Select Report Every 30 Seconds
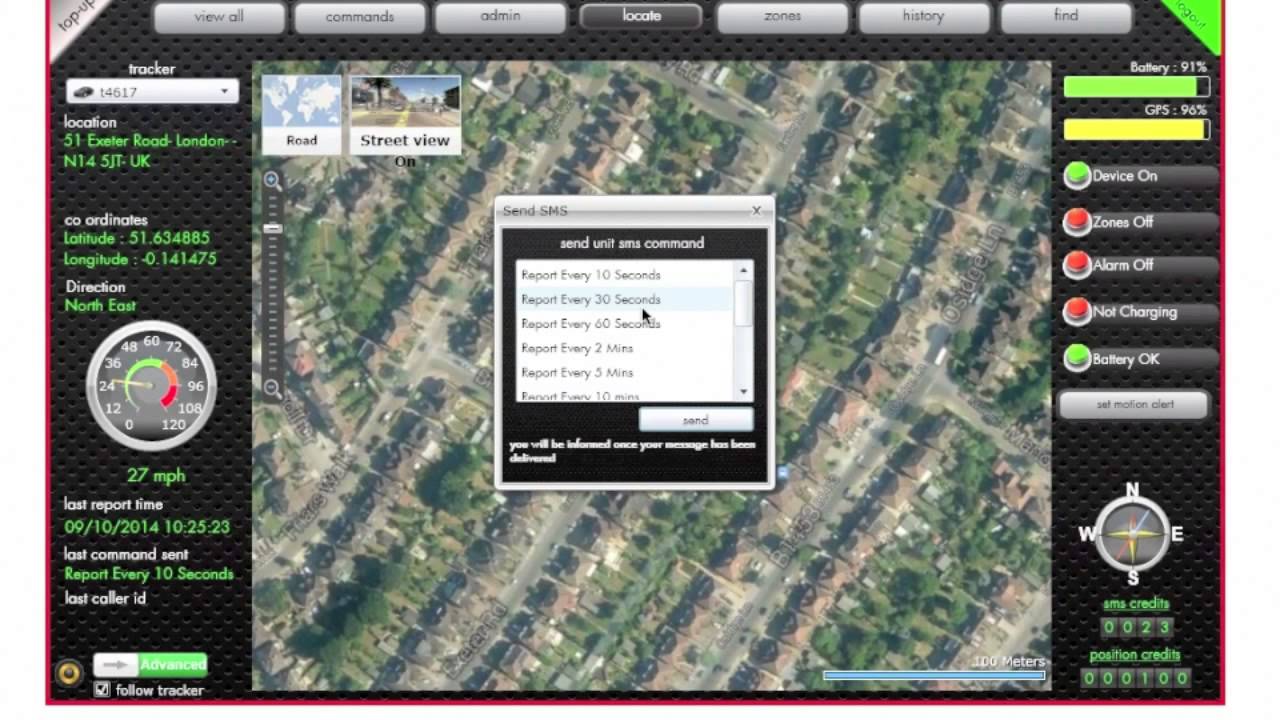Viewport: 1280px width, 720px height. coord(625,299)
